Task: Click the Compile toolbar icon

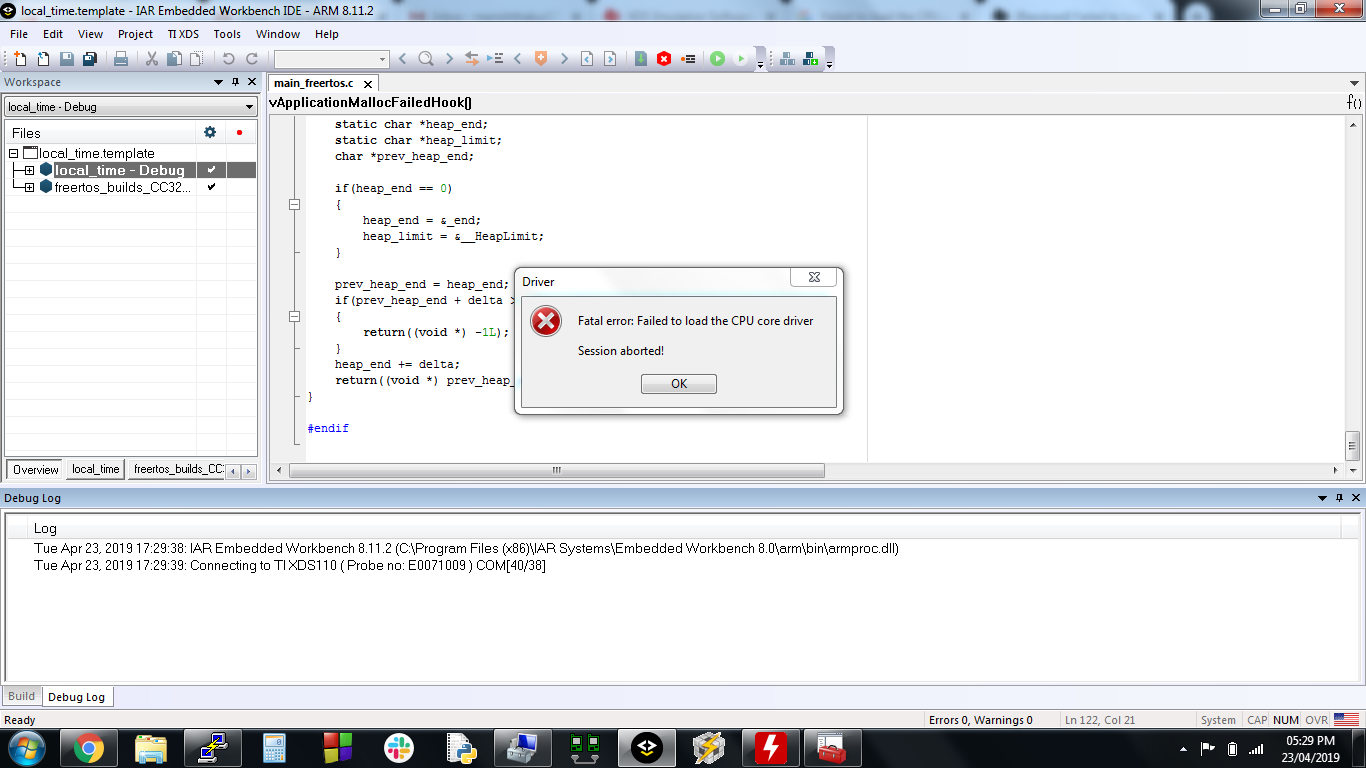Action: click(x=641, y=59)
